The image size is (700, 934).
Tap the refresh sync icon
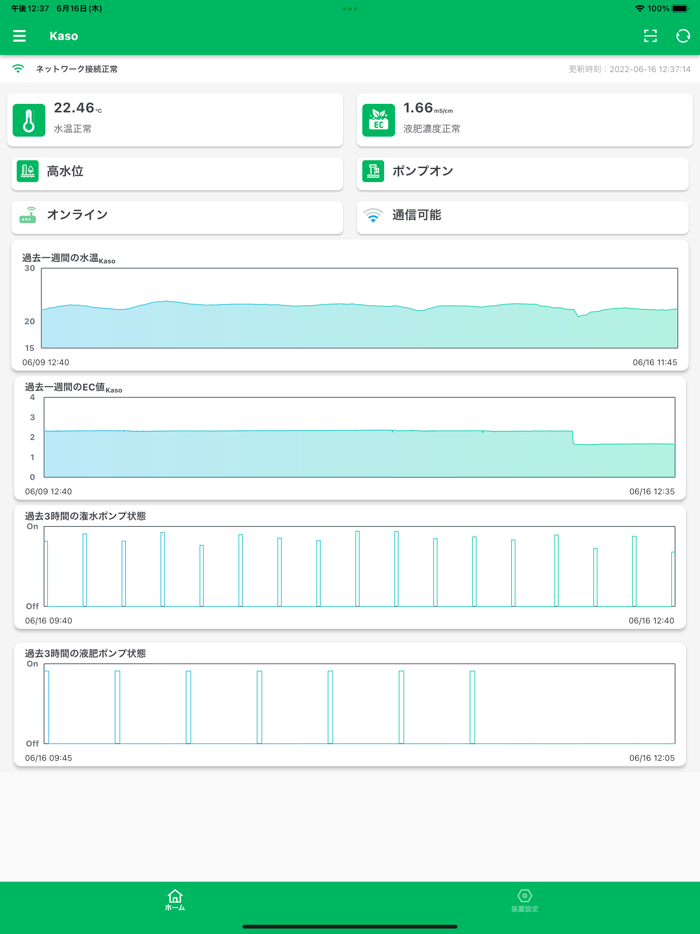(683, 36)
